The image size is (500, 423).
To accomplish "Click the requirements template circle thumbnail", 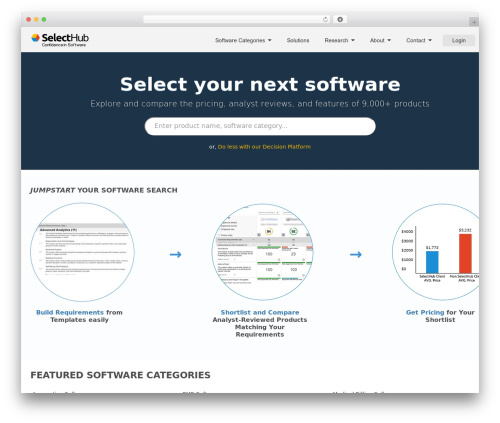I will [x=82, y=252].
